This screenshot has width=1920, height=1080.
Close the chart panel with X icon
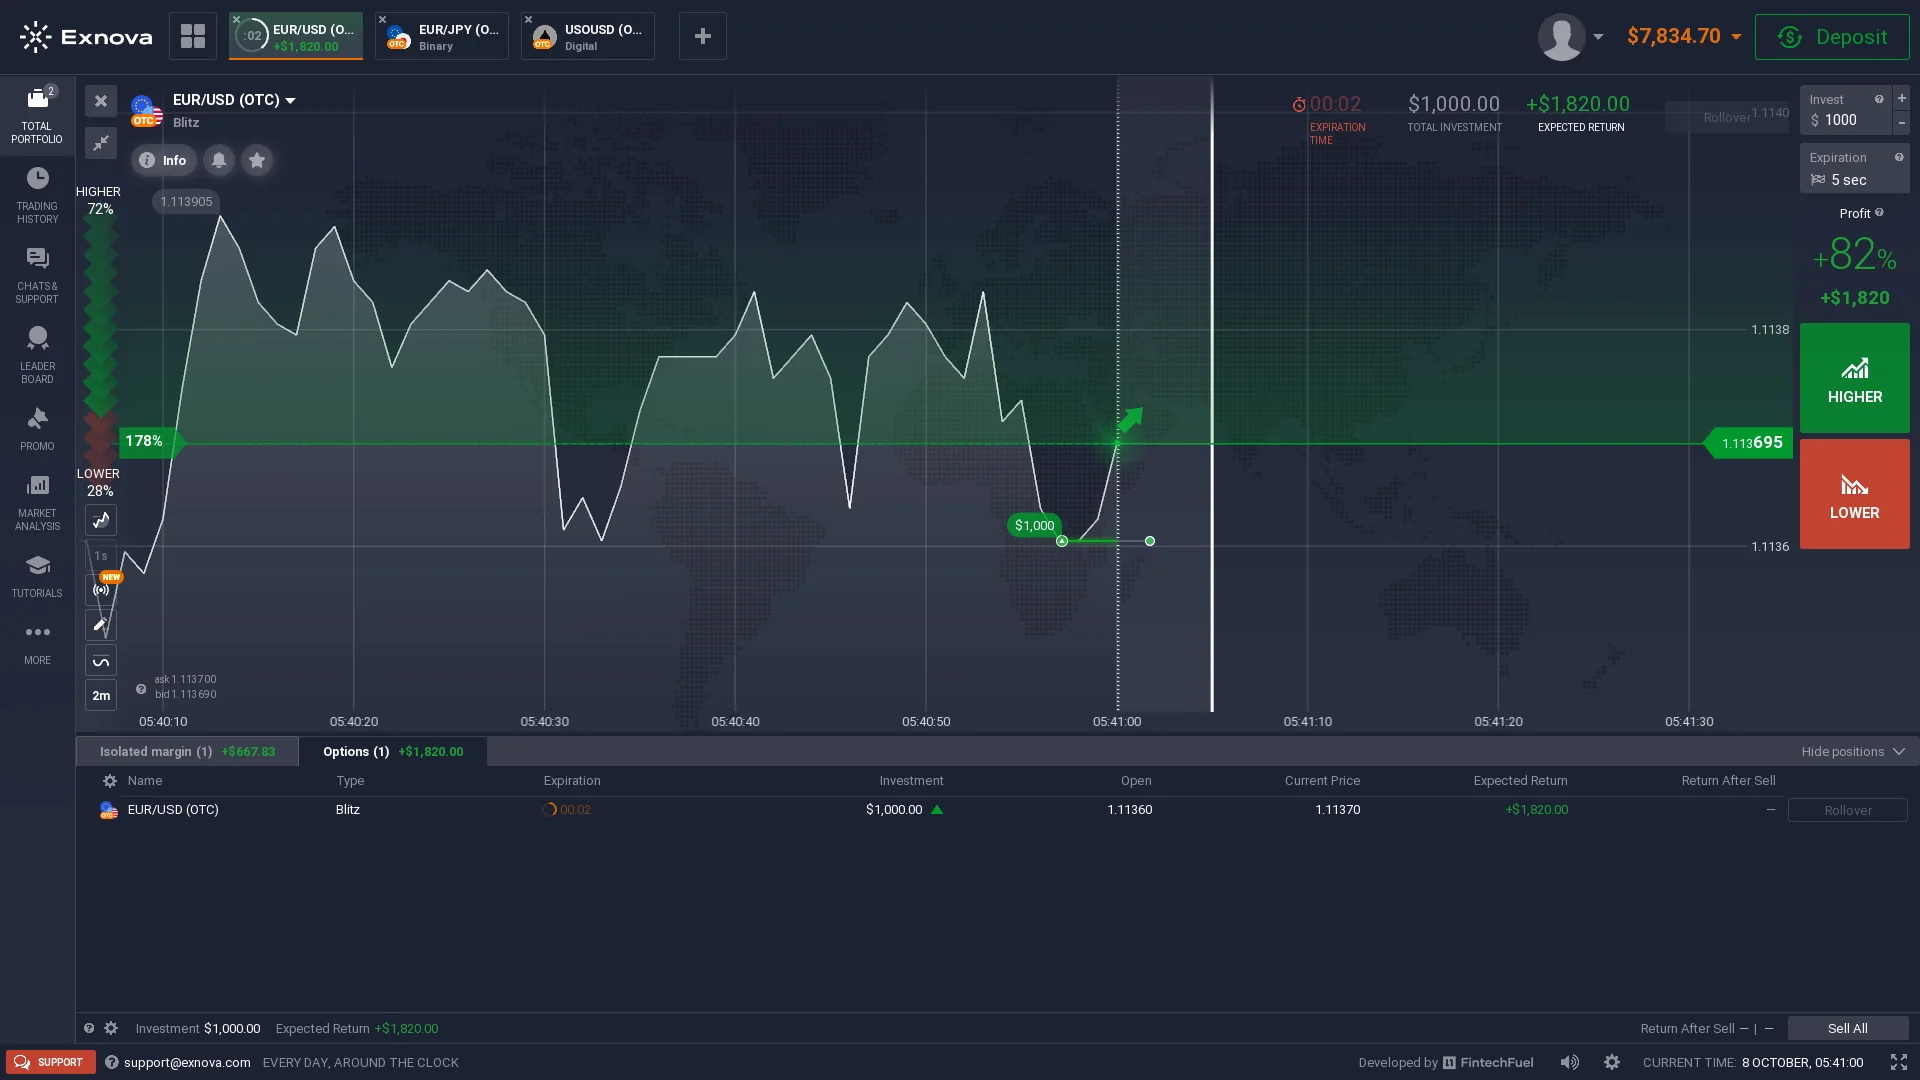click(x=101, y=101)
